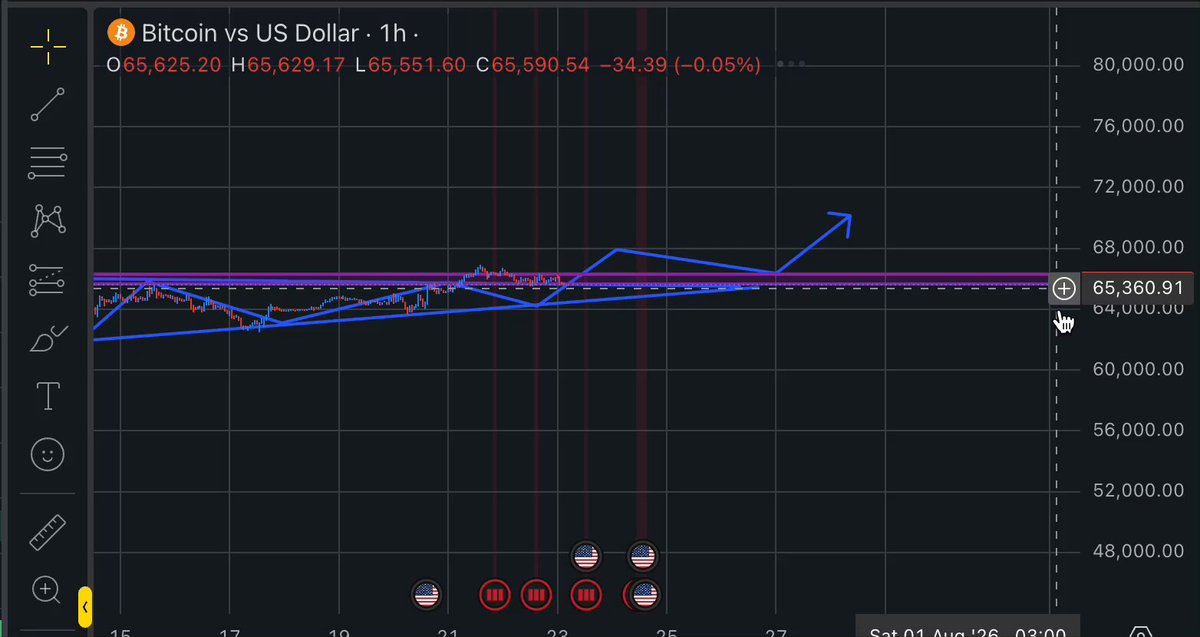1200x637 pixels.
Task: Click the 65,360.91 crosshair price label
Action: pyautogui.click(x=1138, y=288)
